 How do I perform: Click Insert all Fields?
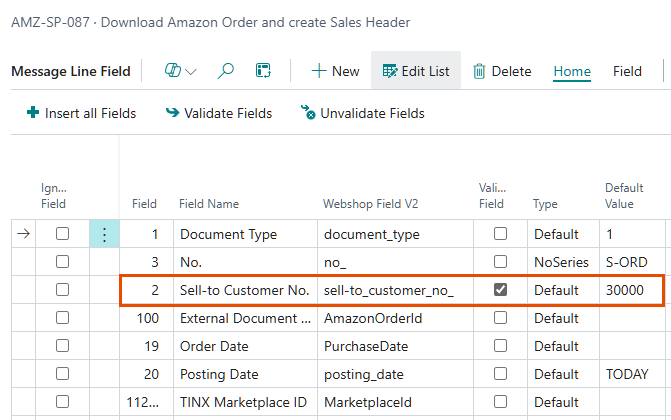tap(81, 113)
